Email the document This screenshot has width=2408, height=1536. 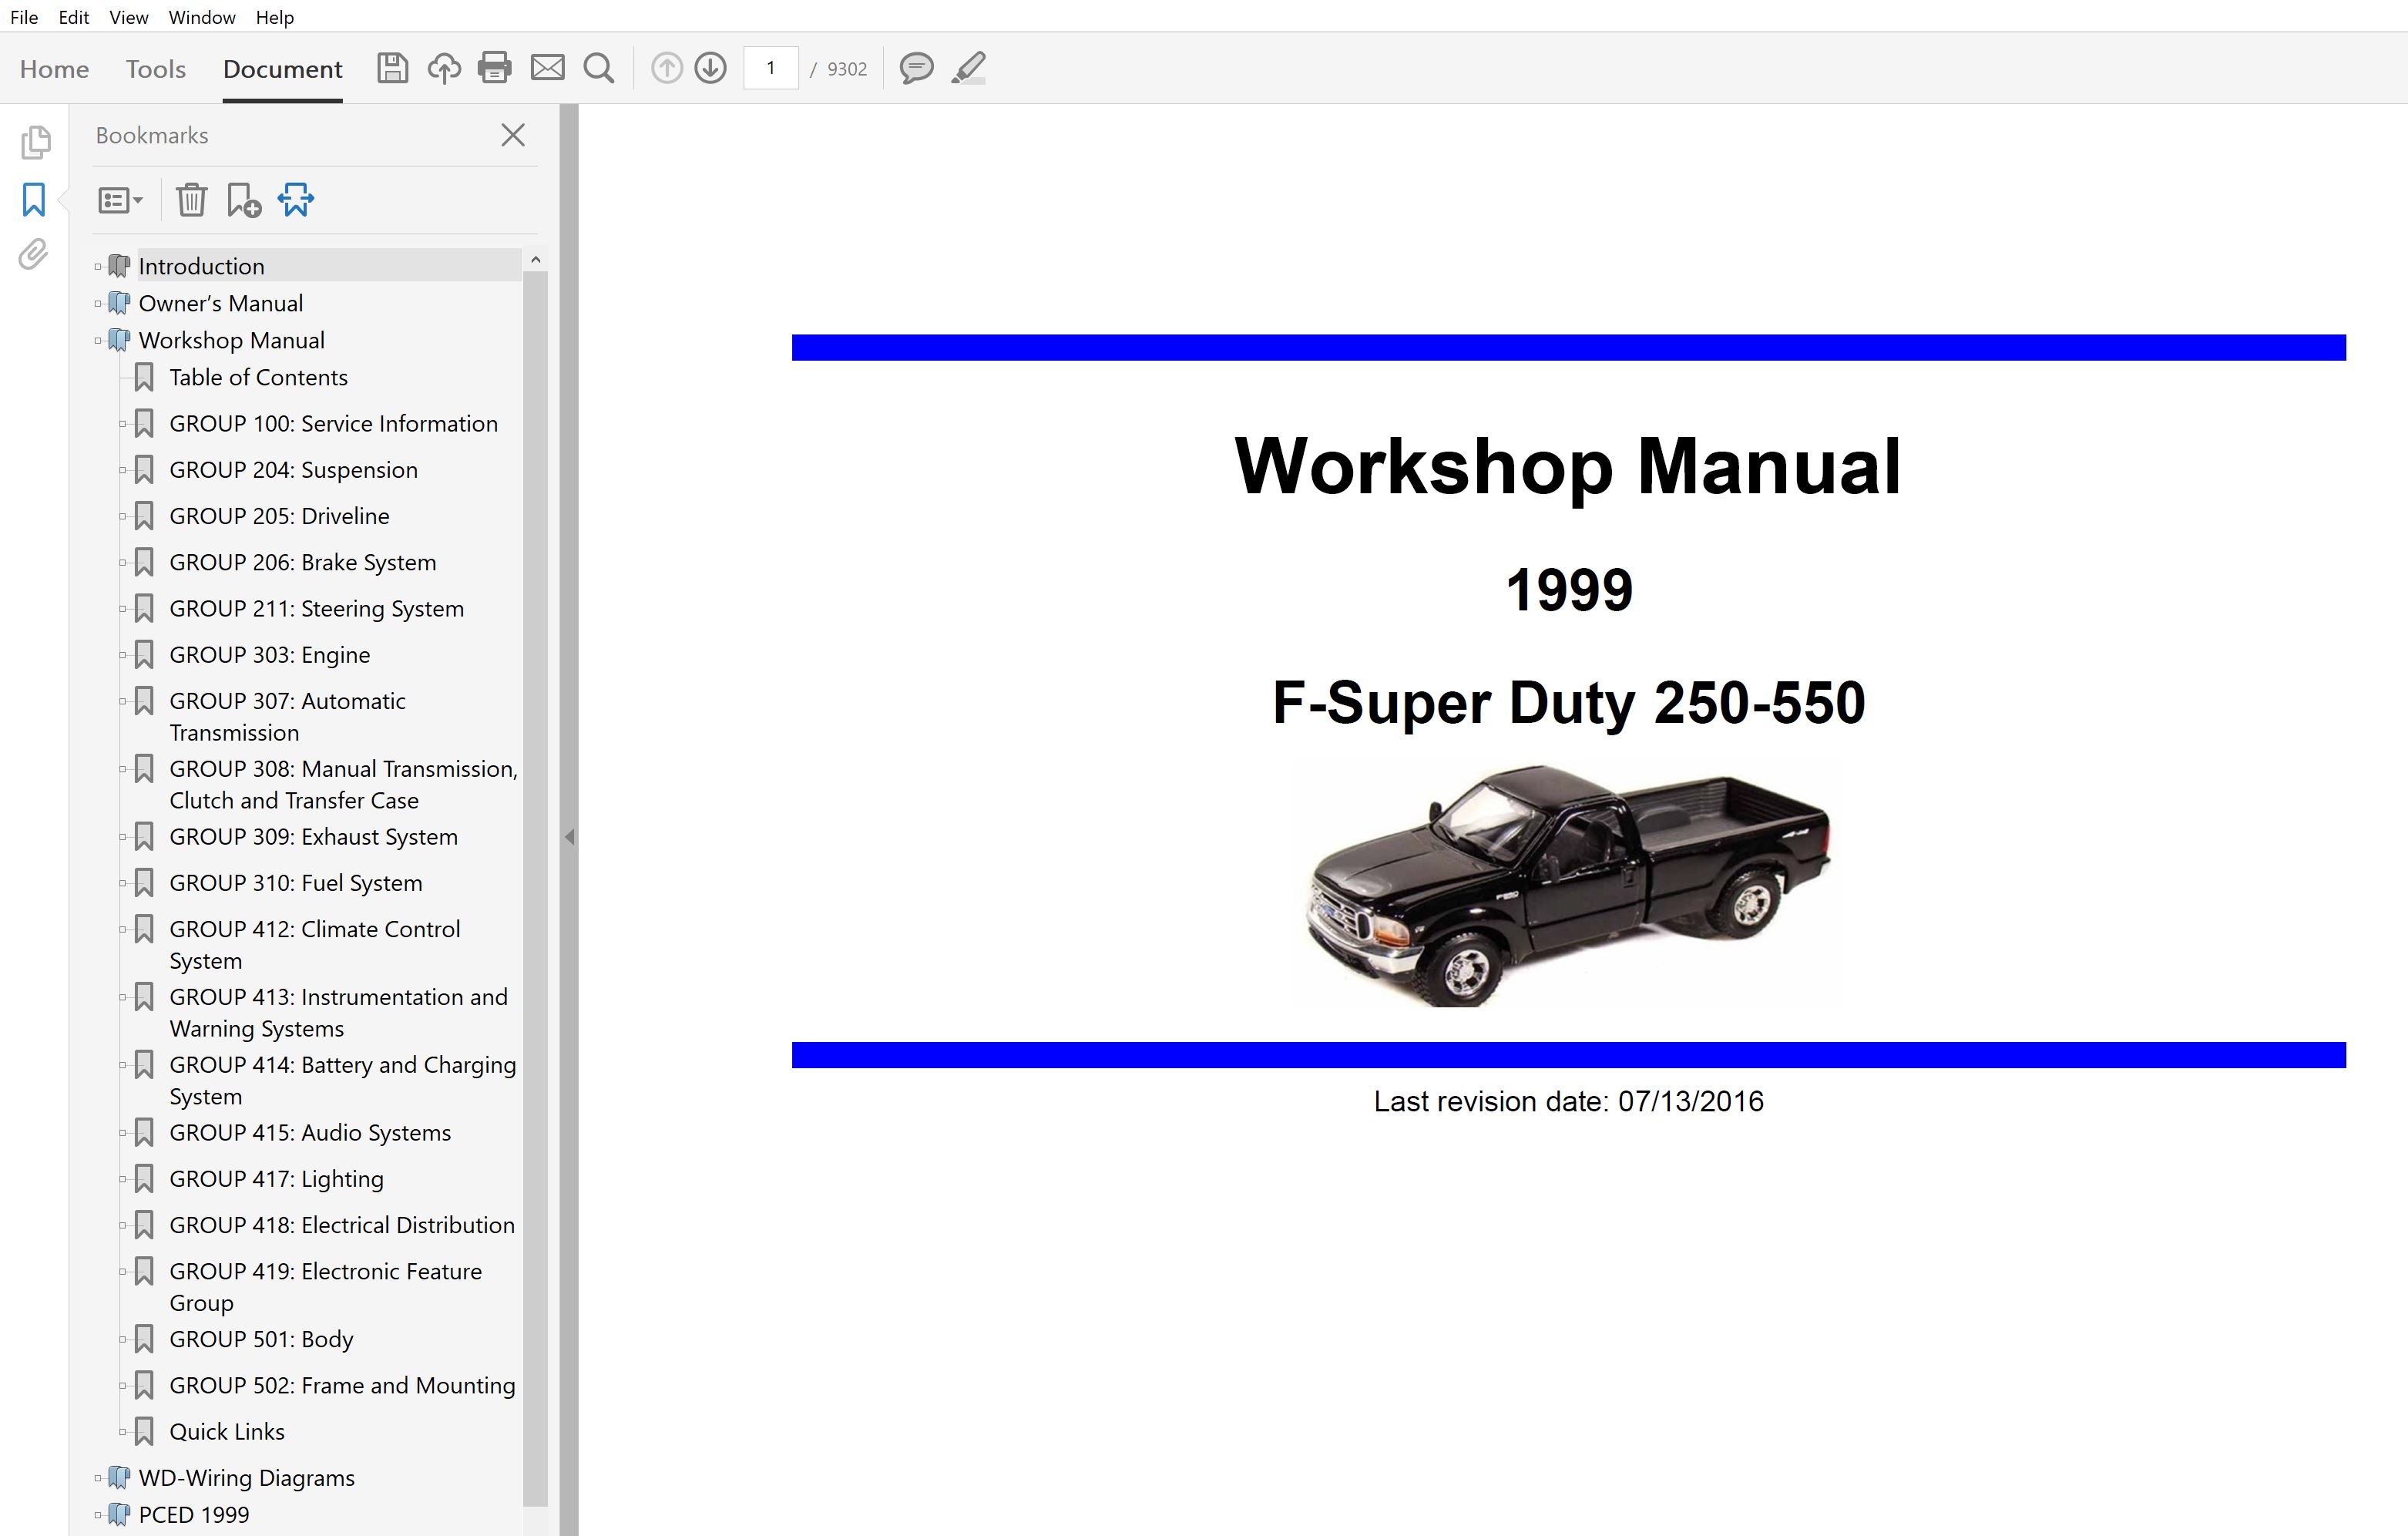[548, 68]
